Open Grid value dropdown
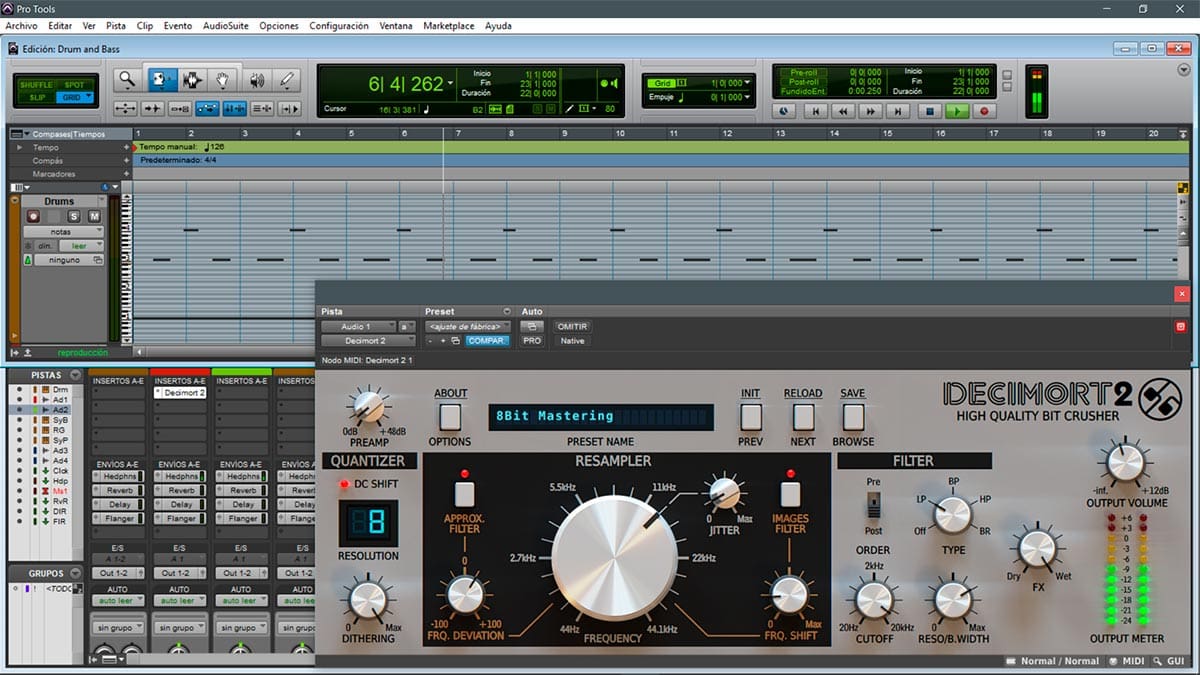This screenshot has width=1200, height=675. tap(748, 83)
